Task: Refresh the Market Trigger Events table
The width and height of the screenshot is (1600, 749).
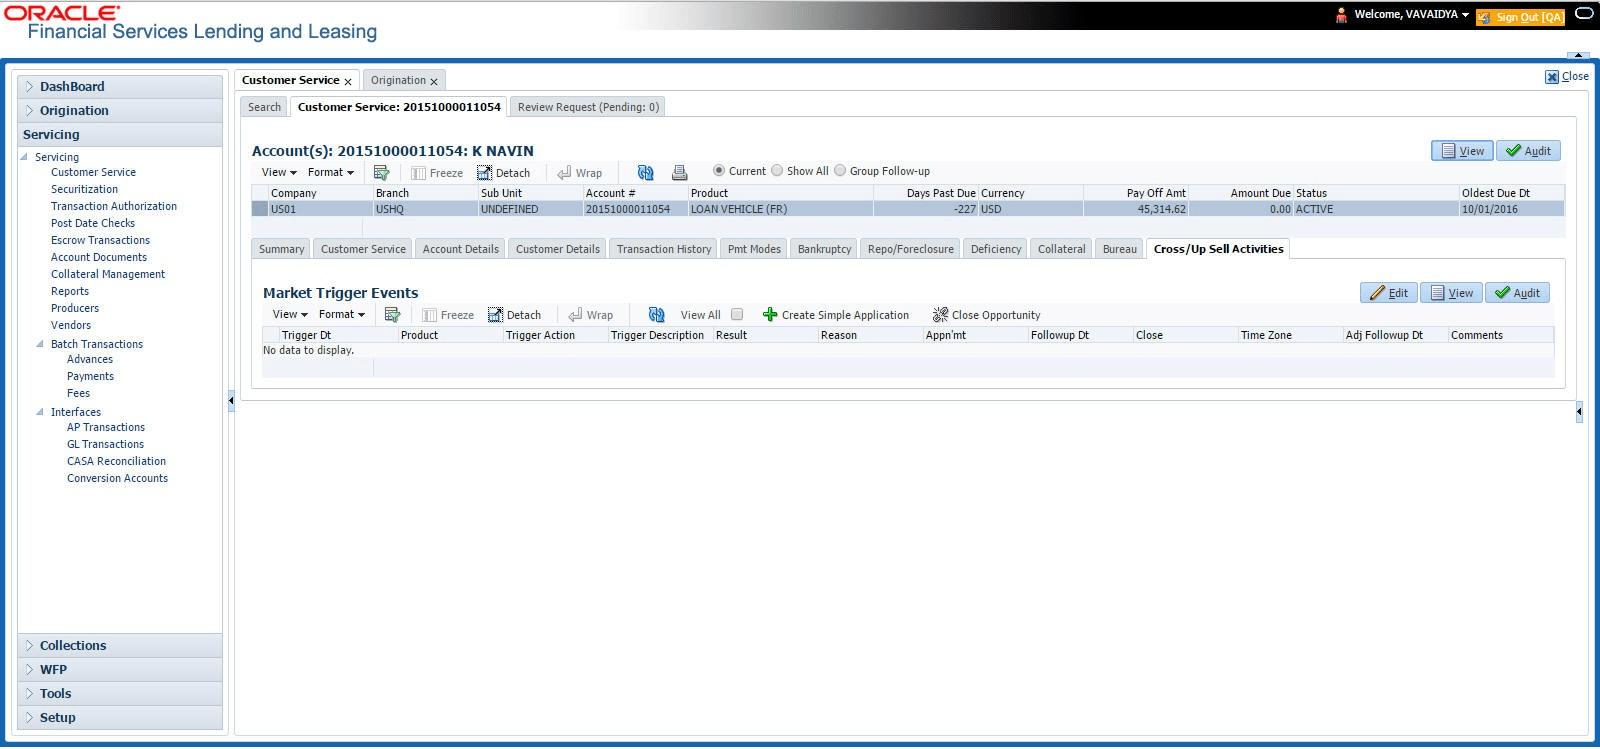Action: [656, 314]
